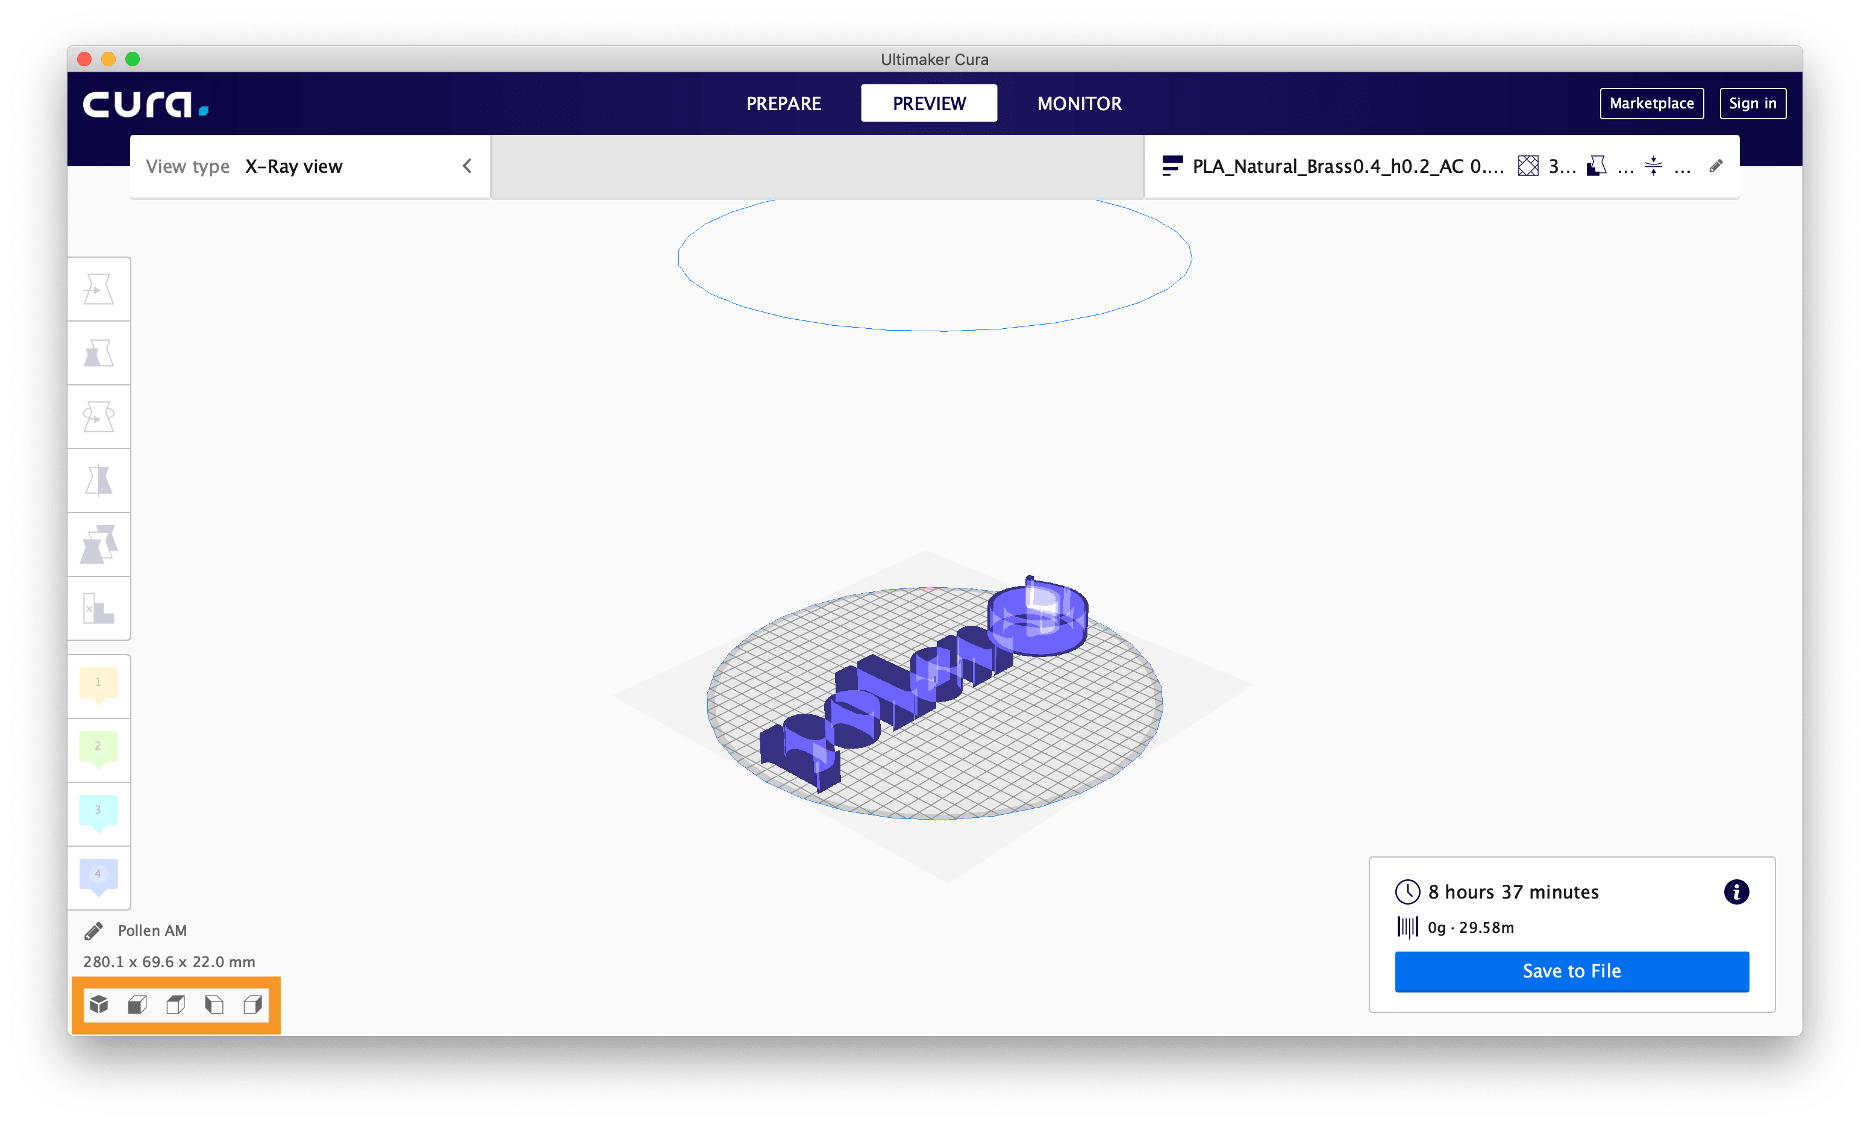Open the PREVIEW stage
The height and width of the screenshot is (1125, 1870).
click(x=929, y=103)
